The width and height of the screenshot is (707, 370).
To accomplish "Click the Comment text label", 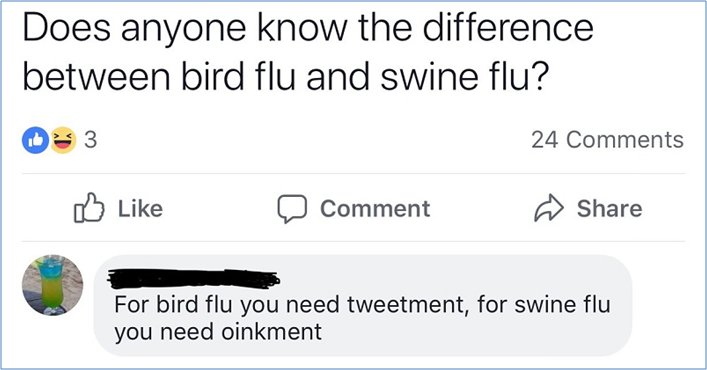I will 375,209.
